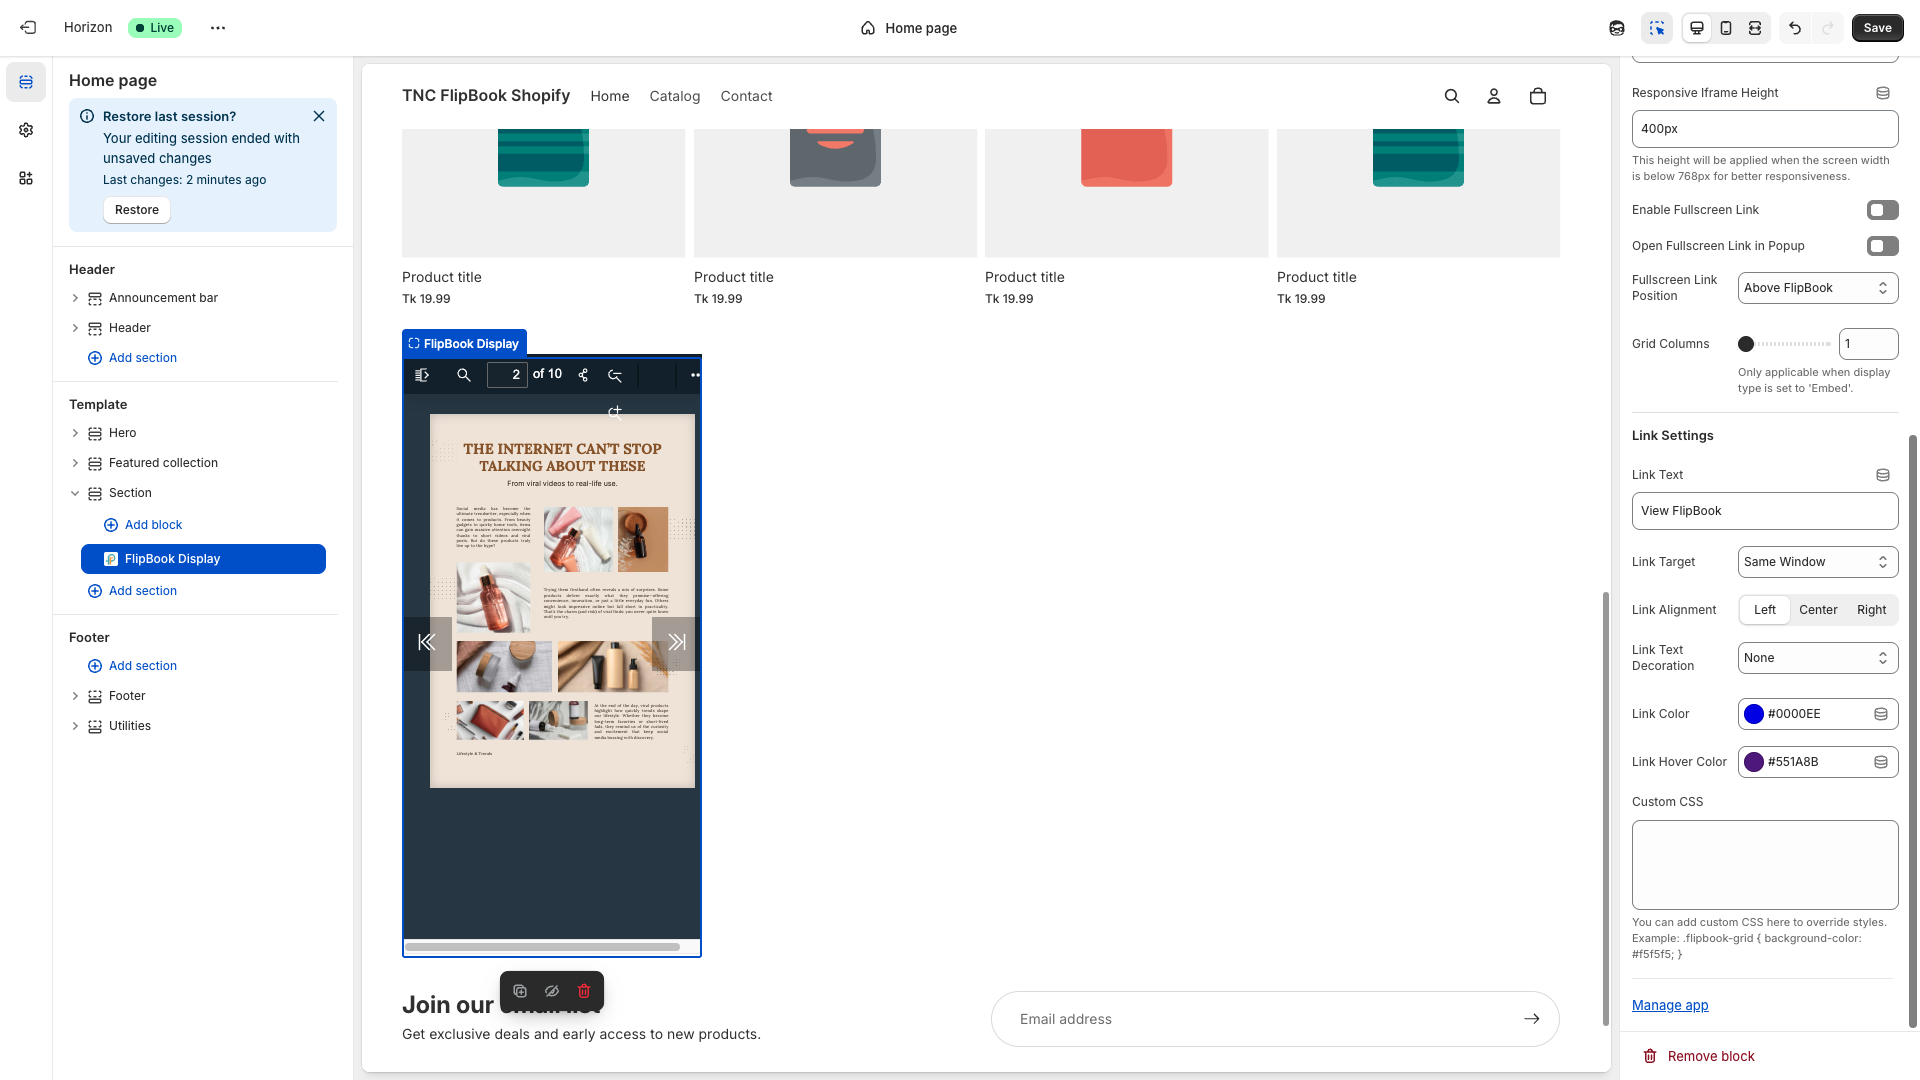Open Fullscreen Link Position dropdown

[x=1817, y=288]
